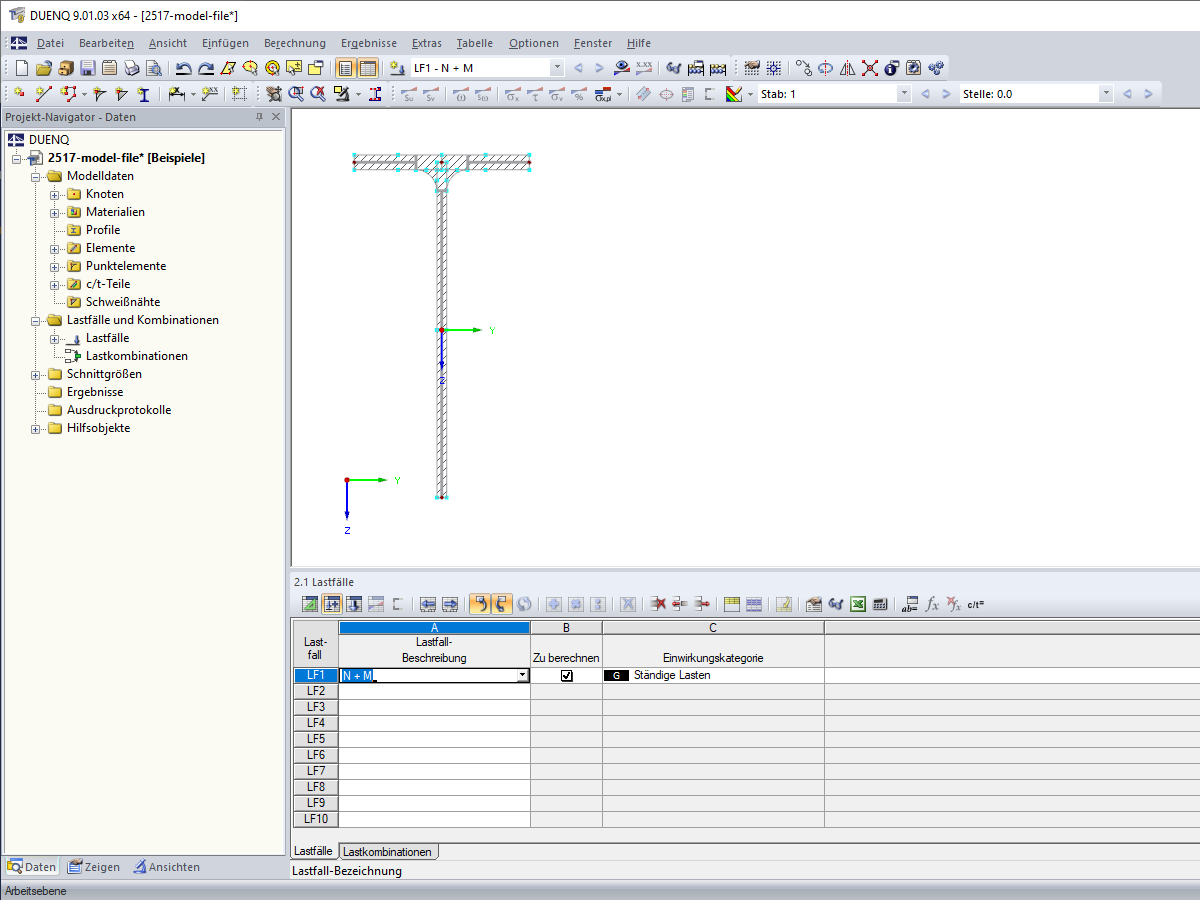
Task: Click the calculator icon in table toolbar
Action: click(880, 604)
